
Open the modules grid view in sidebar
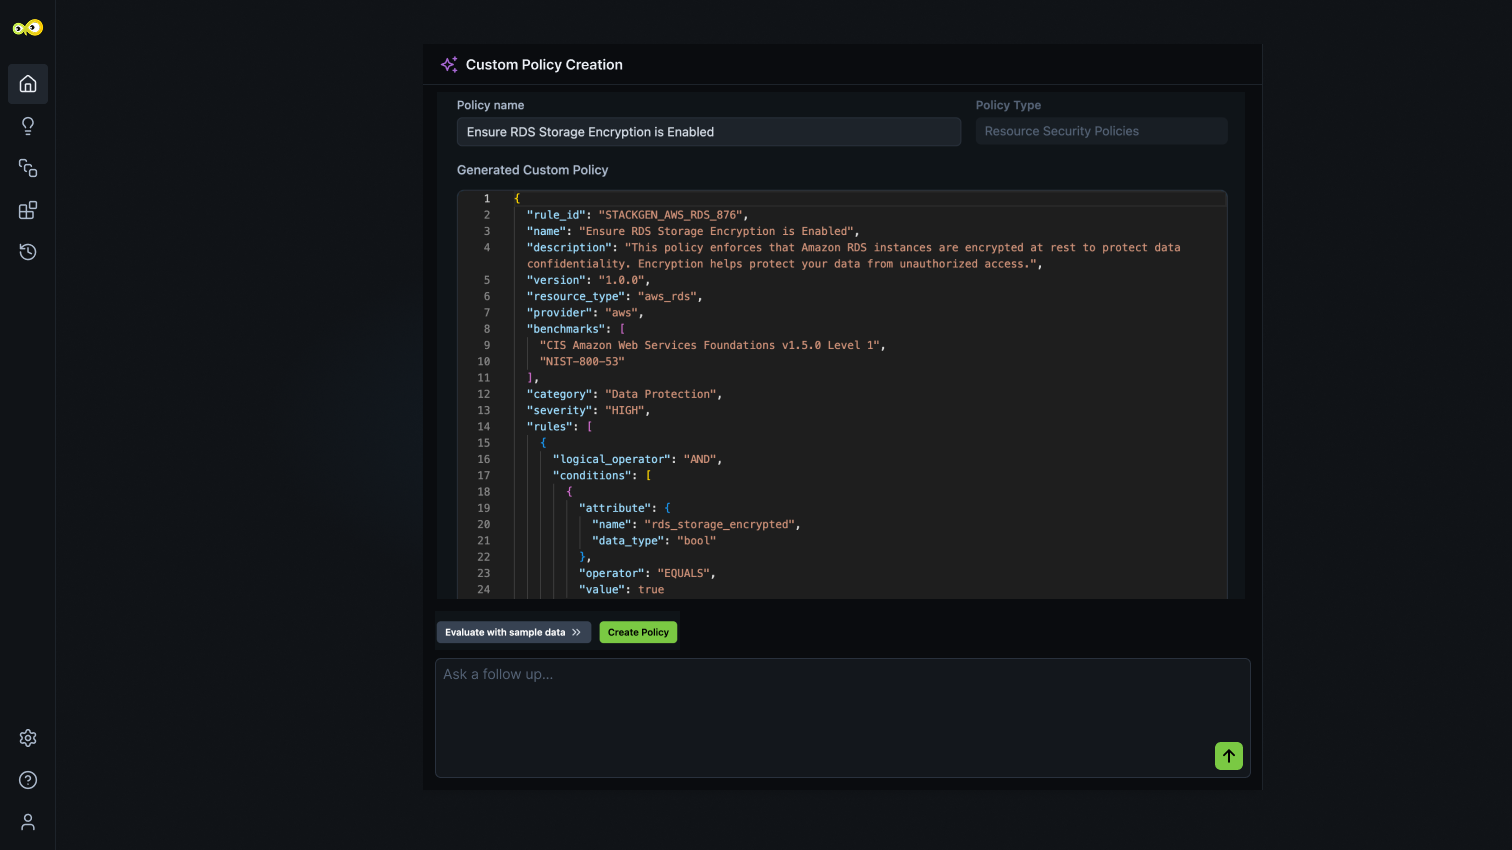point(27,210)
